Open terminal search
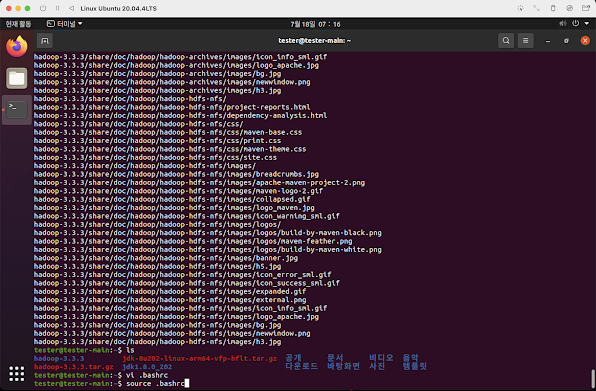This screenshot has width=596, height=391. [506, 41]
